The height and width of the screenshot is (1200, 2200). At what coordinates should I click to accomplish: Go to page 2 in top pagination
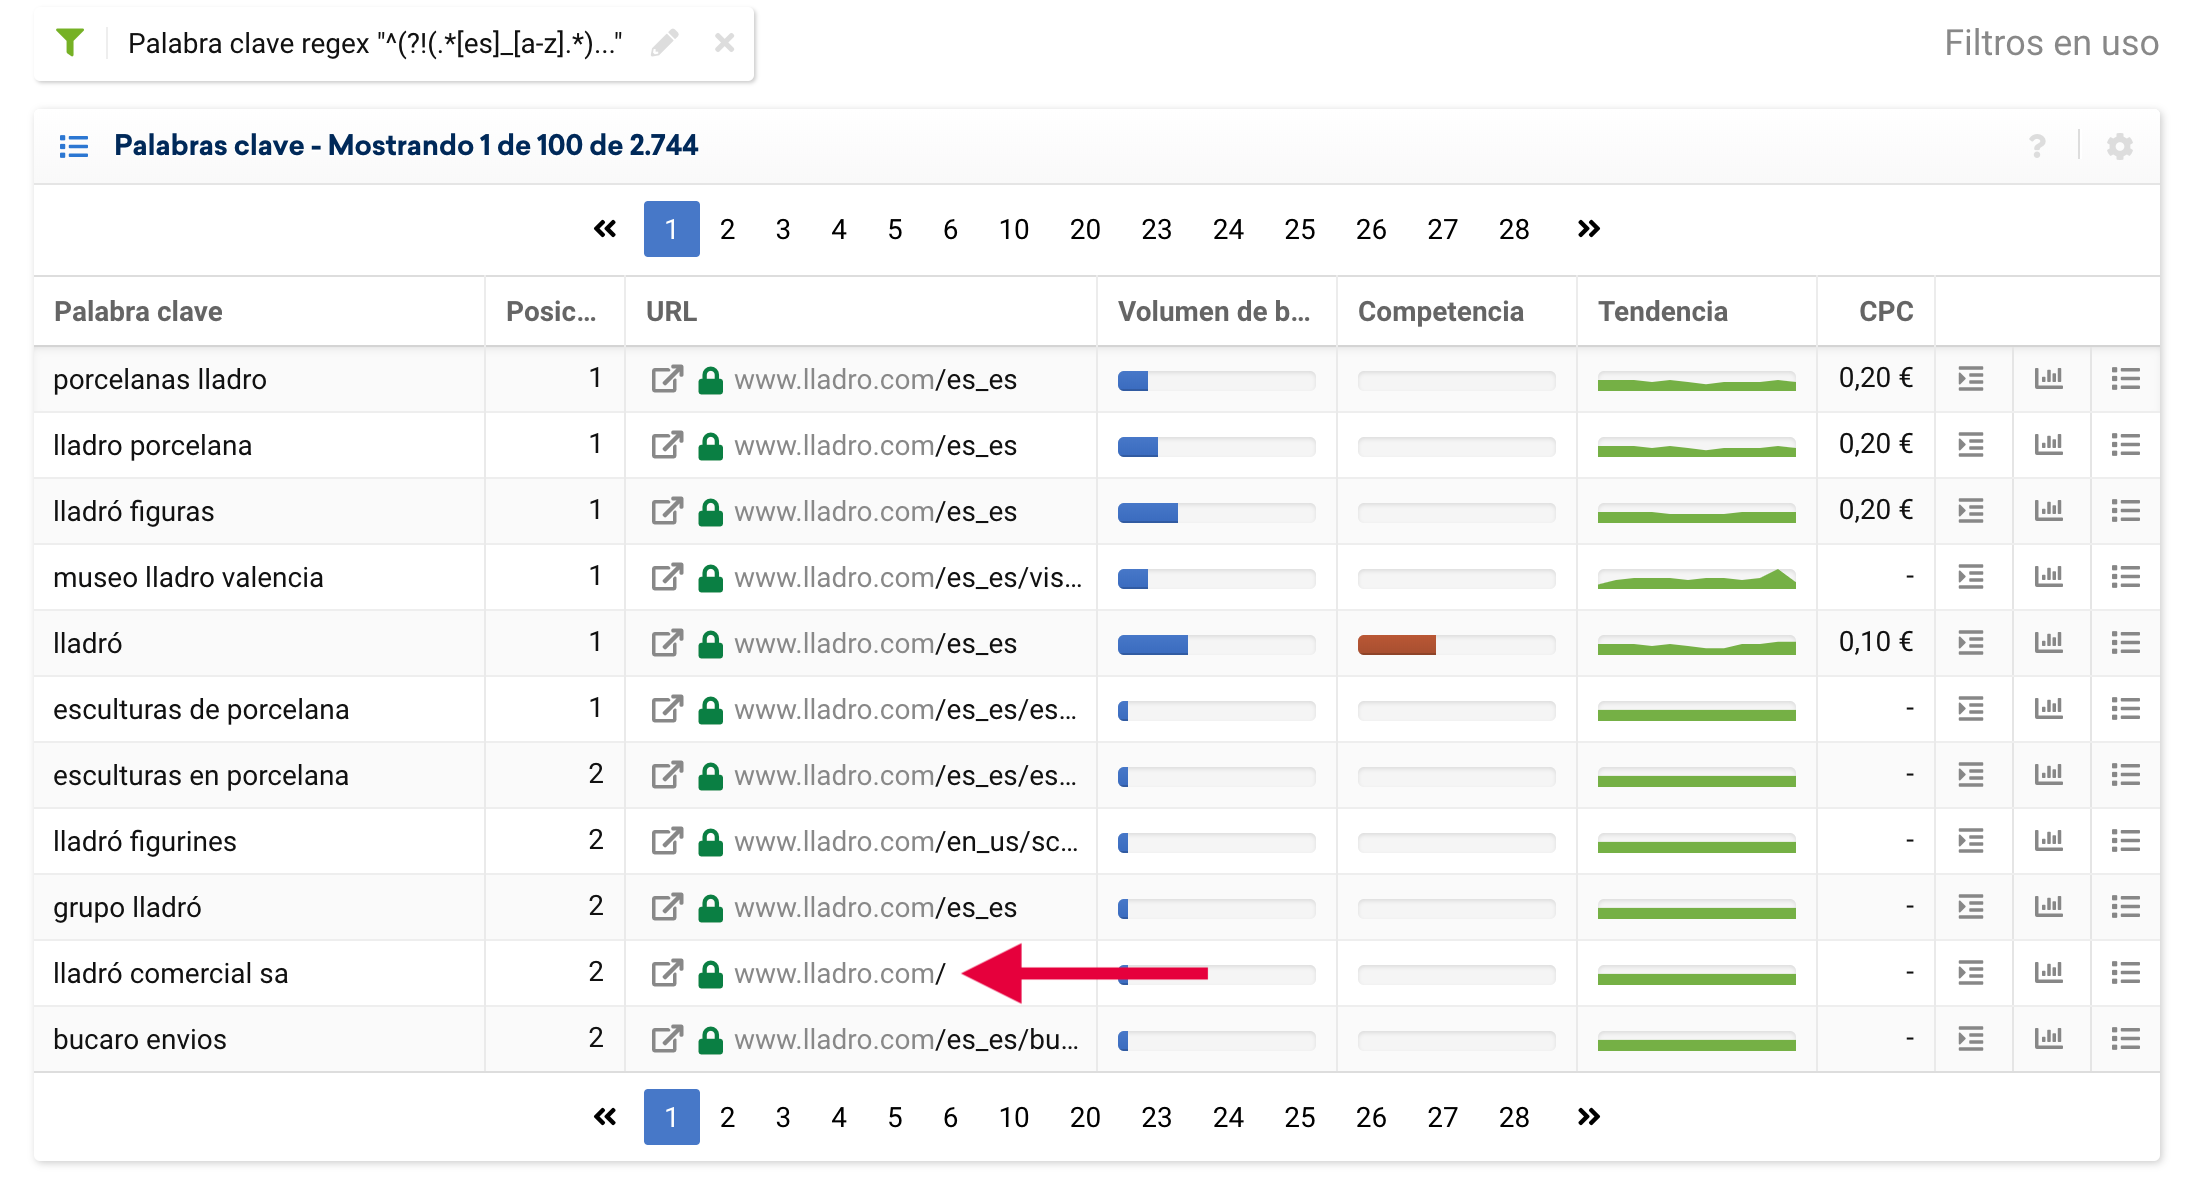tap(727, 229)
